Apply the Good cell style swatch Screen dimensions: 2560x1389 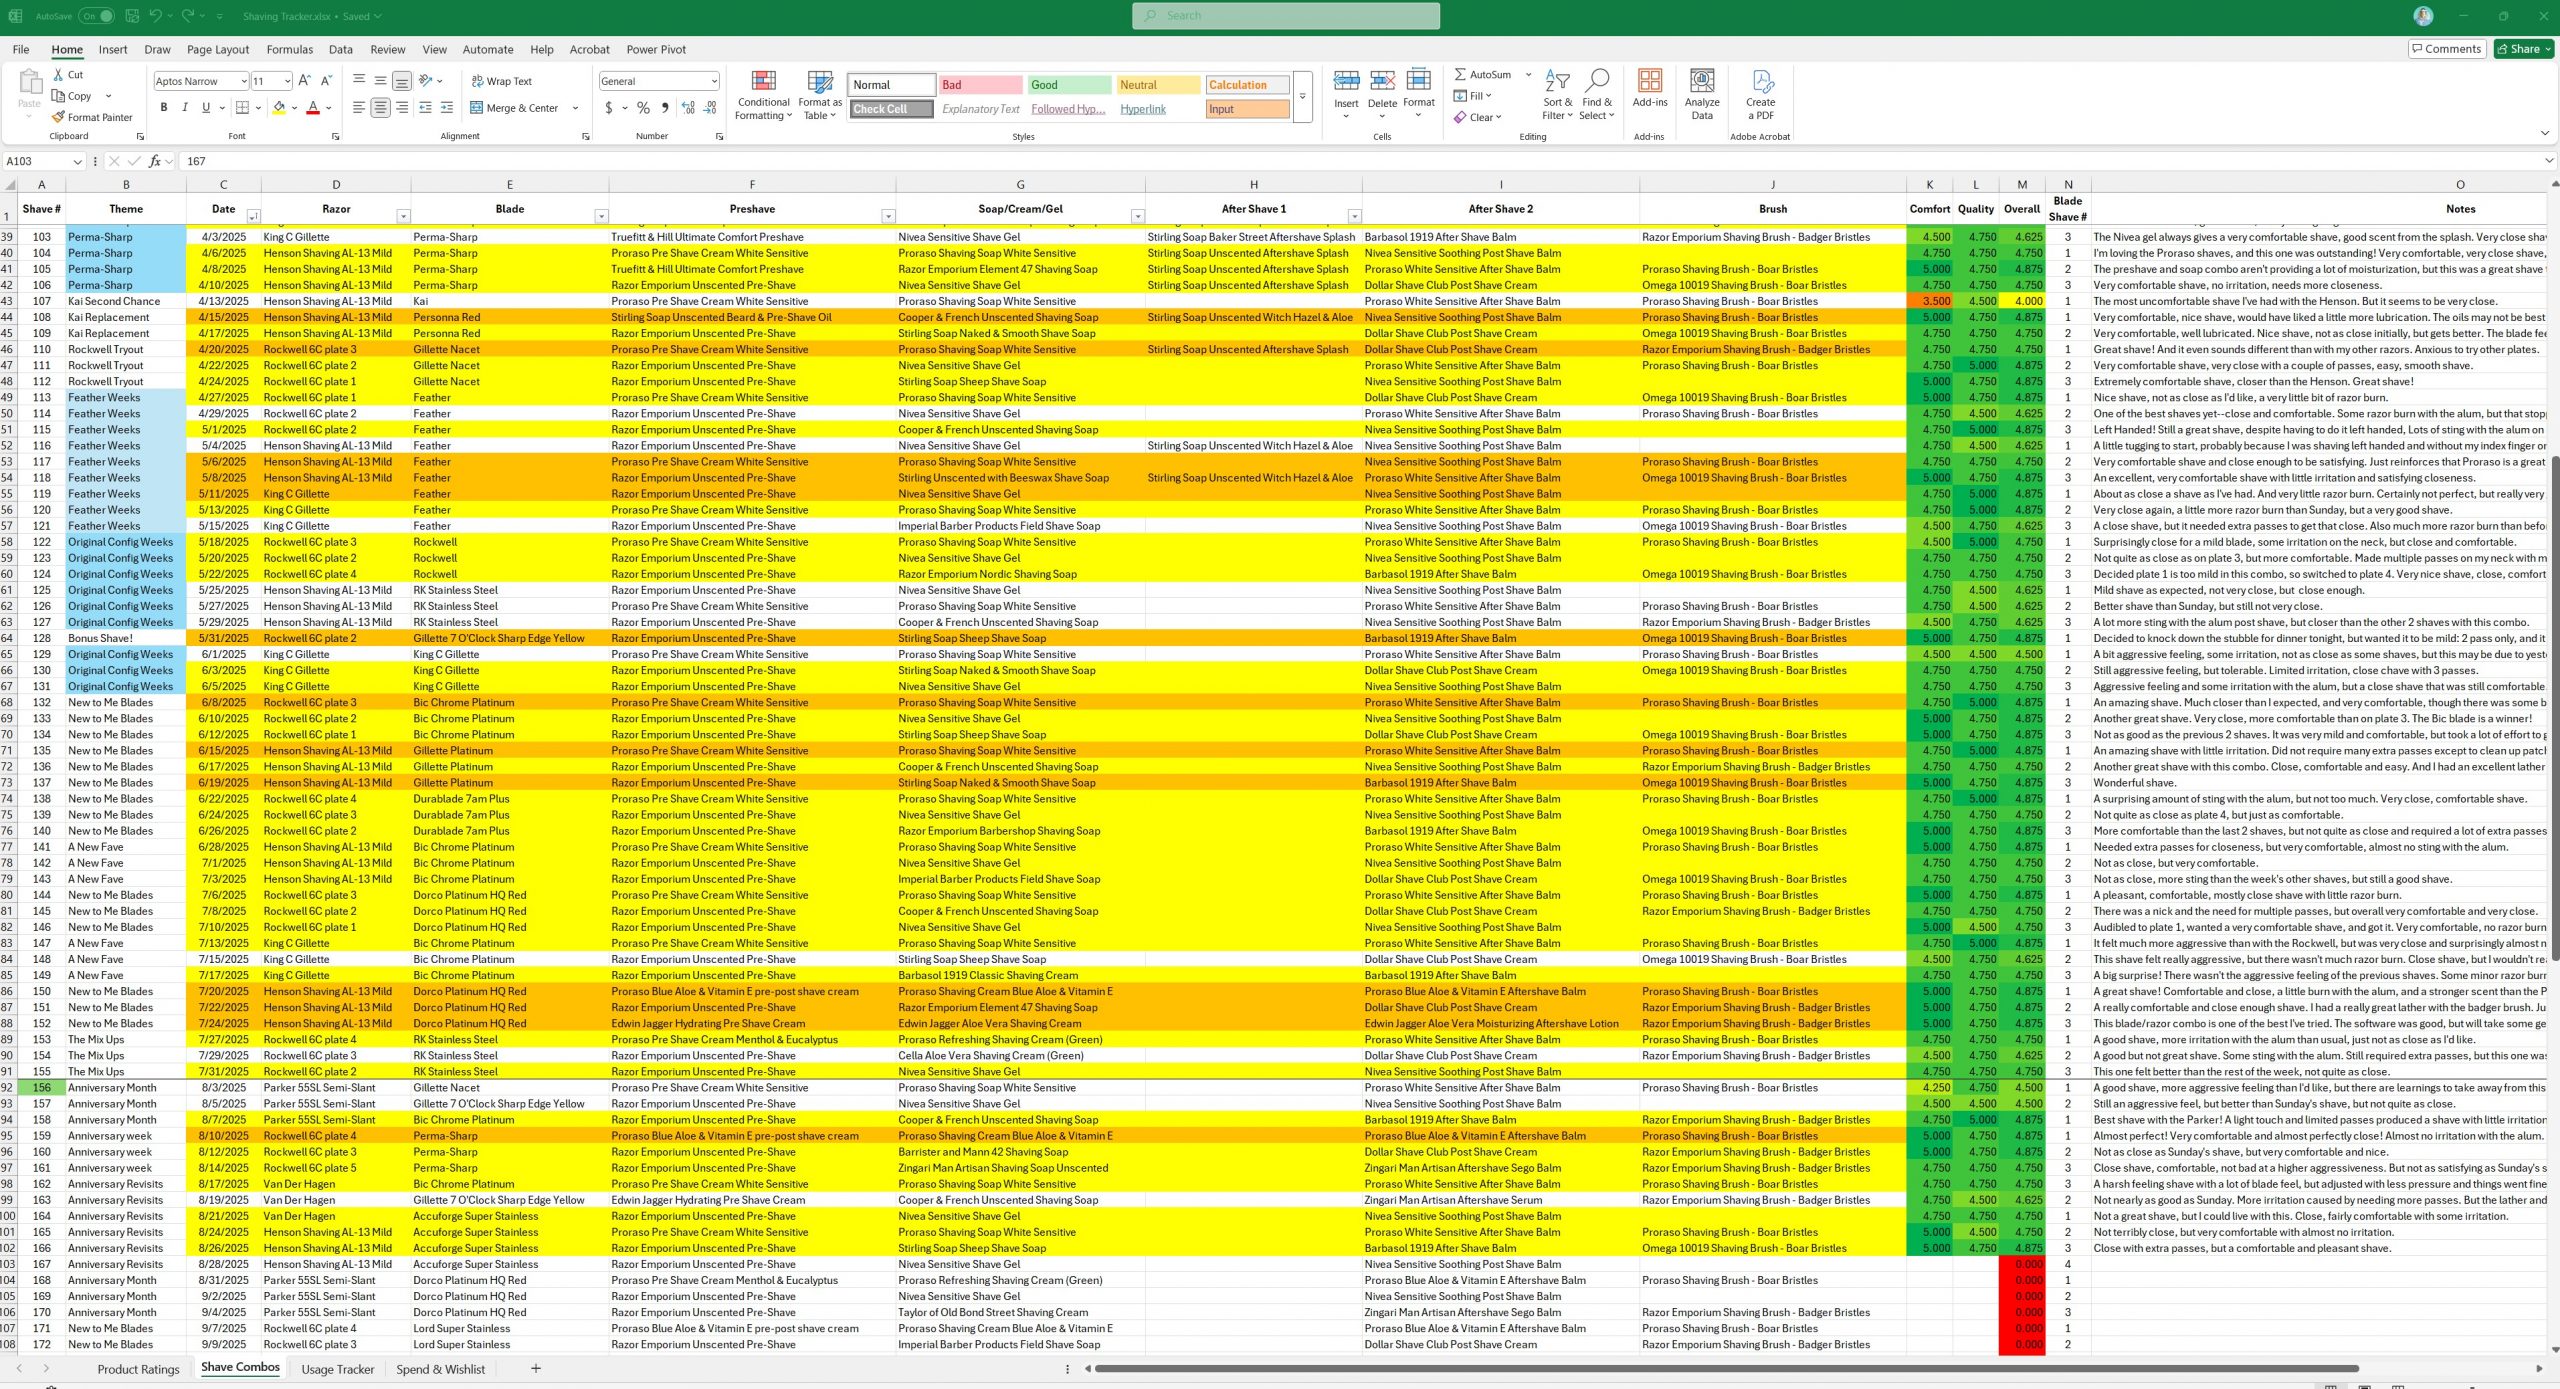coord(1068,85)
